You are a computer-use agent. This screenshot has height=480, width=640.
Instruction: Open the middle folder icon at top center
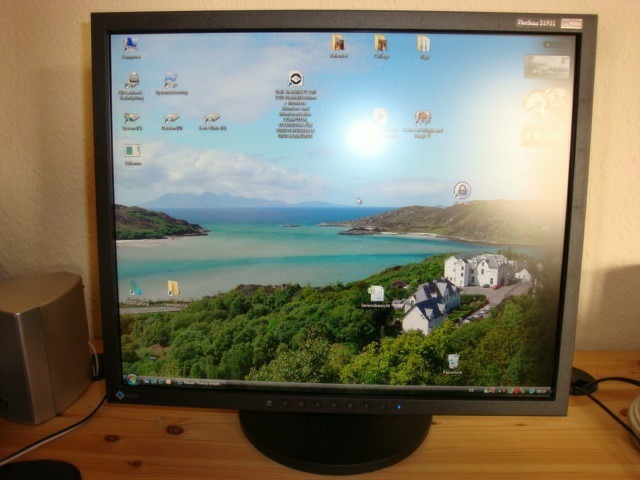(381, 43)
